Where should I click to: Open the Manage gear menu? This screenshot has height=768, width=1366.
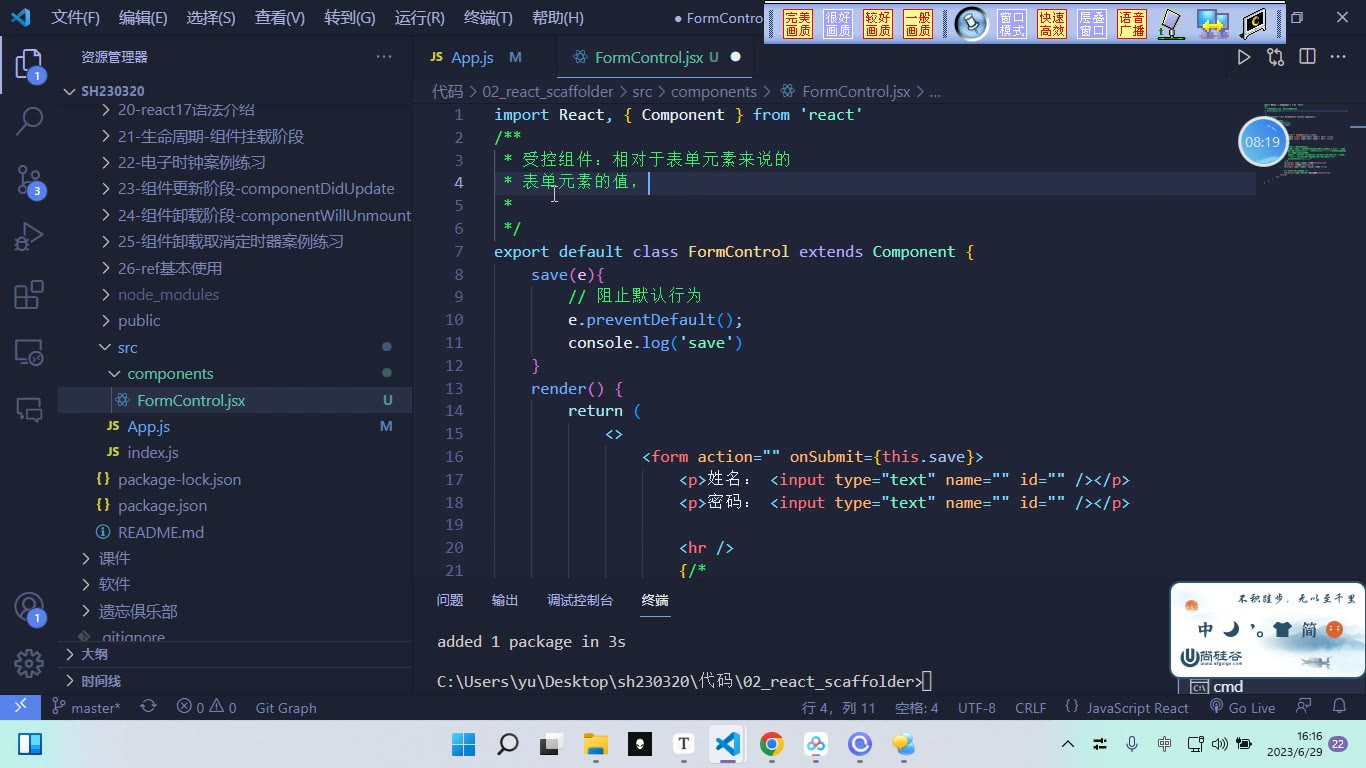29,663
